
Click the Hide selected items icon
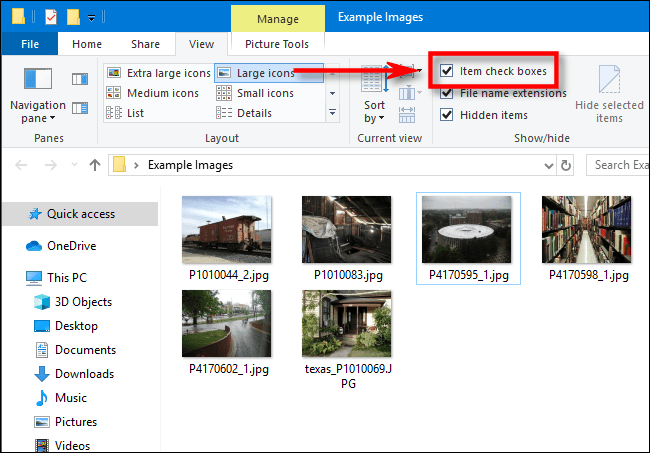tap(609, 81)
